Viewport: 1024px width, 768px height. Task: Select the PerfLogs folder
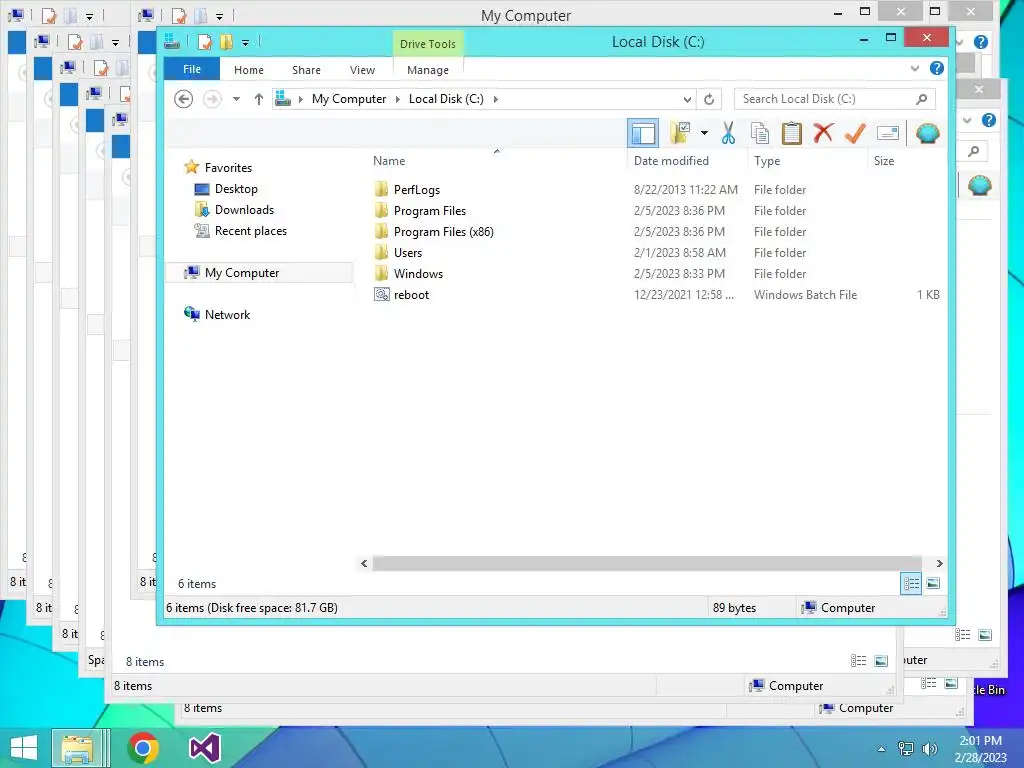[417, 189]
